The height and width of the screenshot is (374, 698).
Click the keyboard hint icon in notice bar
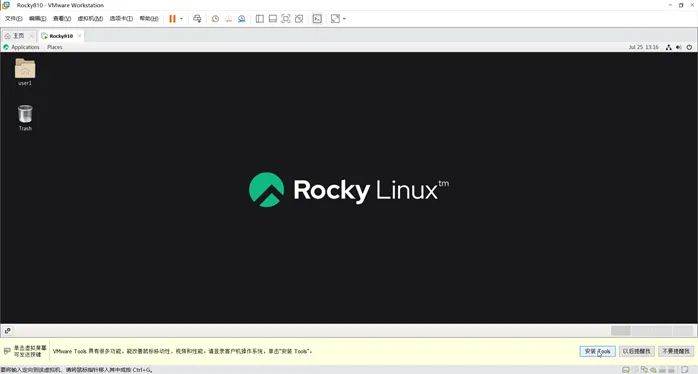pyautogui.click(x=7, y=351)
